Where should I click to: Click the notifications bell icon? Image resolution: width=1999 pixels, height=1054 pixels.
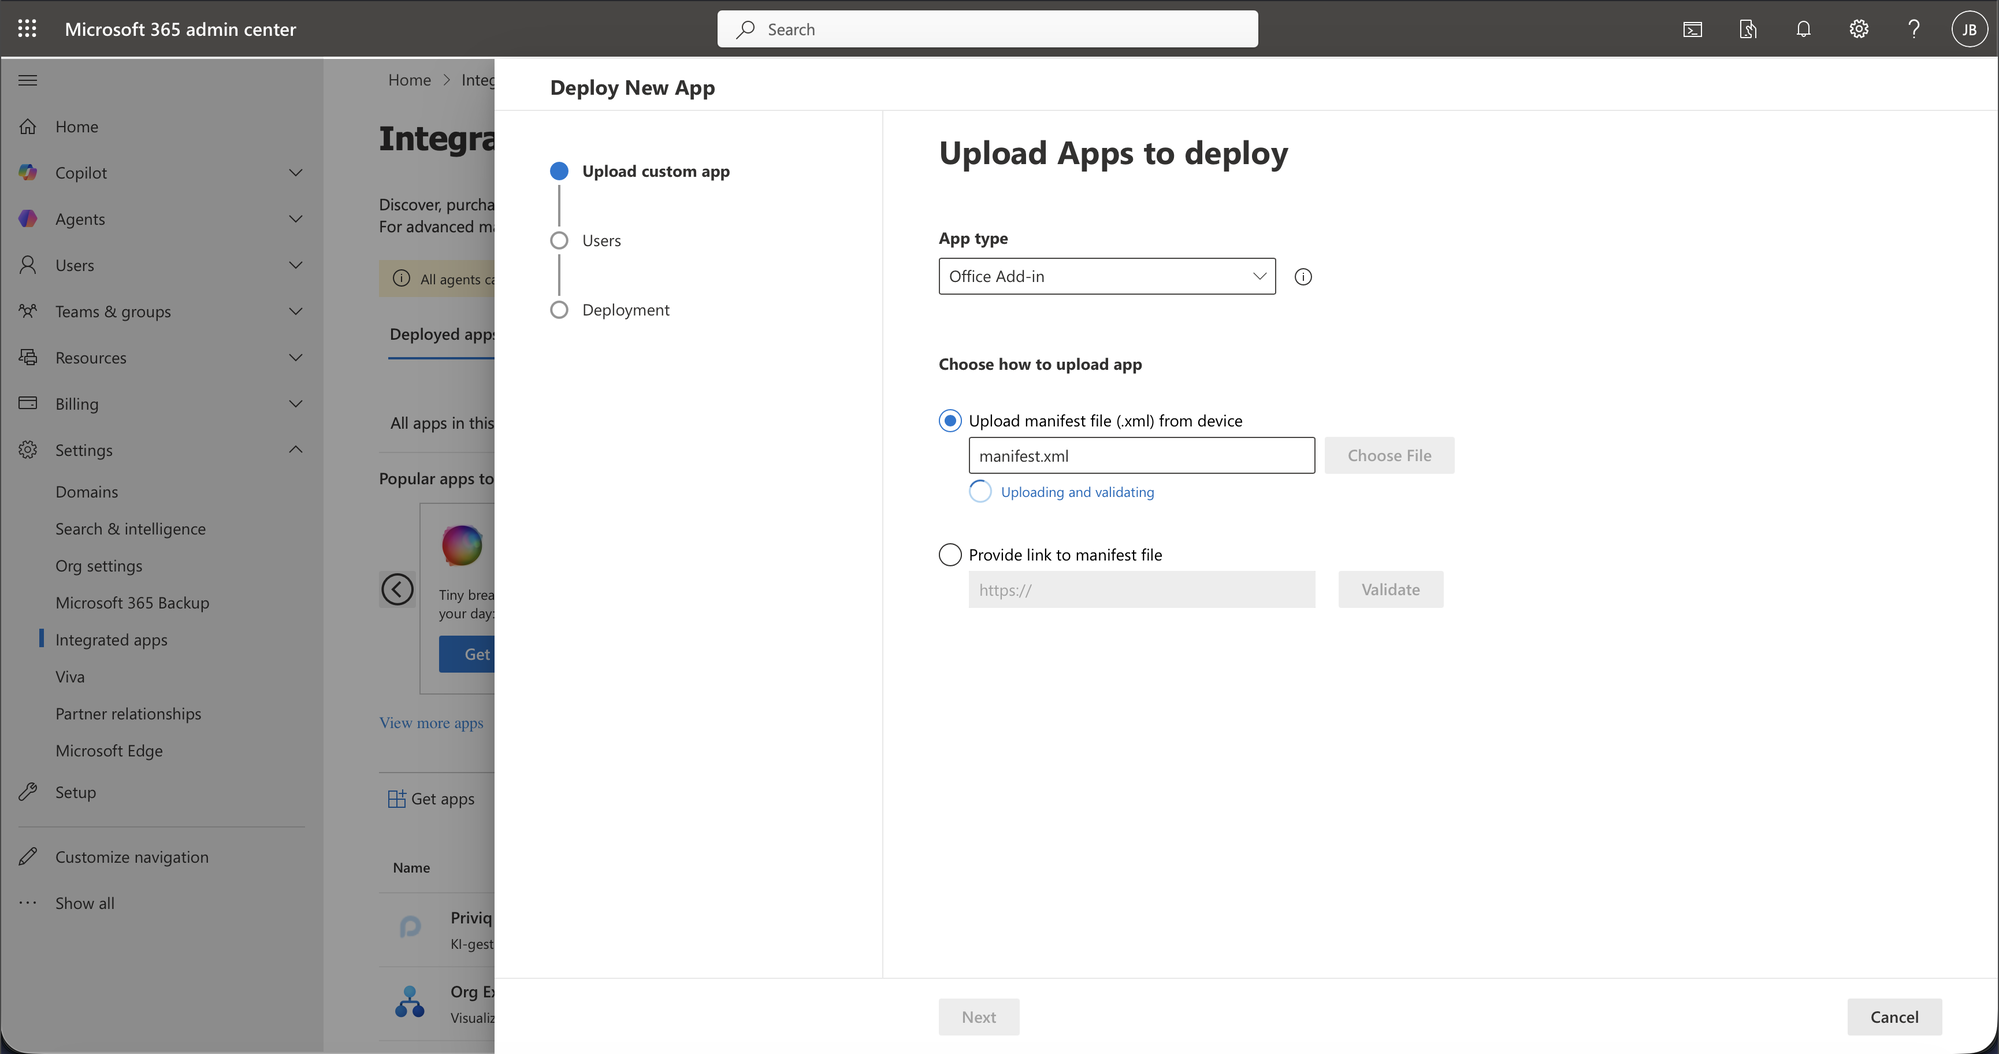pos(1803,29)
